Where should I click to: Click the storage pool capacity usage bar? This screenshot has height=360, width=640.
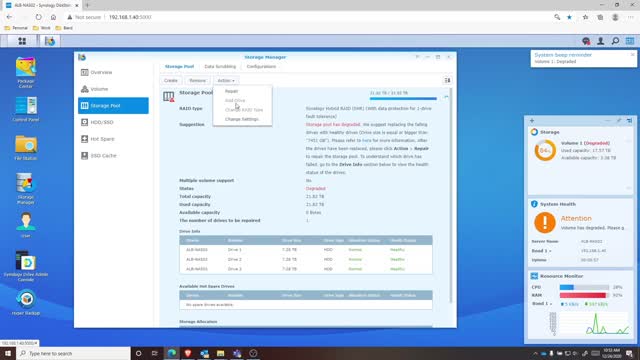pyautogui.click(x=403, y=98)
